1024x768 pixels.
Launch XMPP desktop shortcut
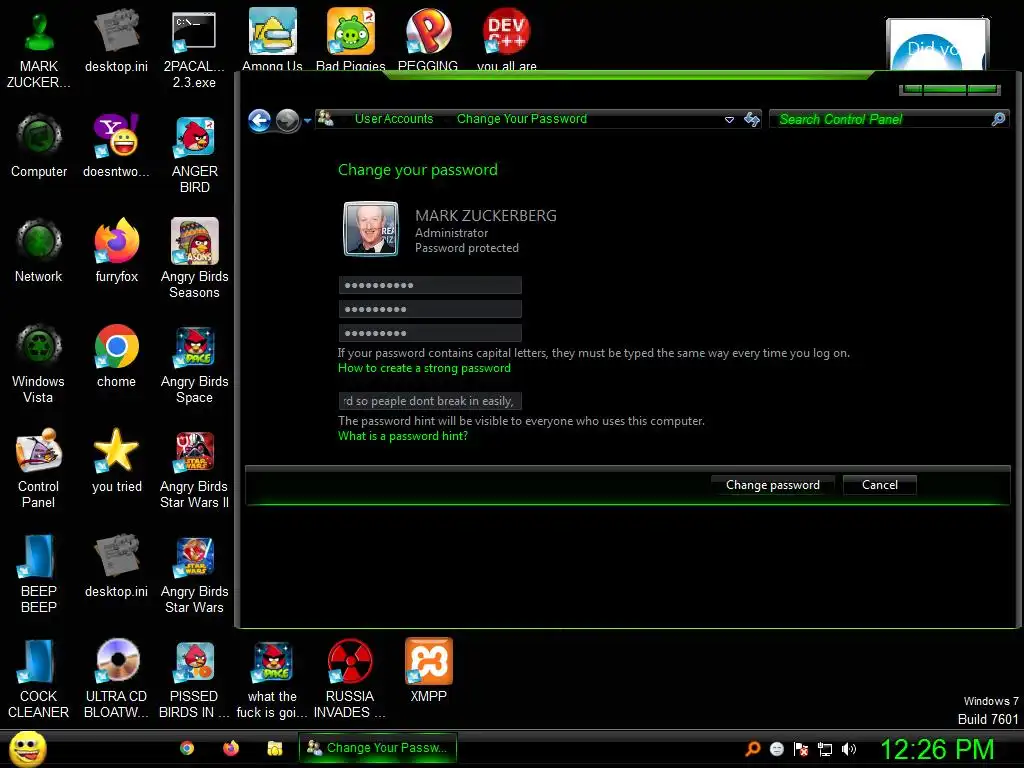(x=428, y=671)
